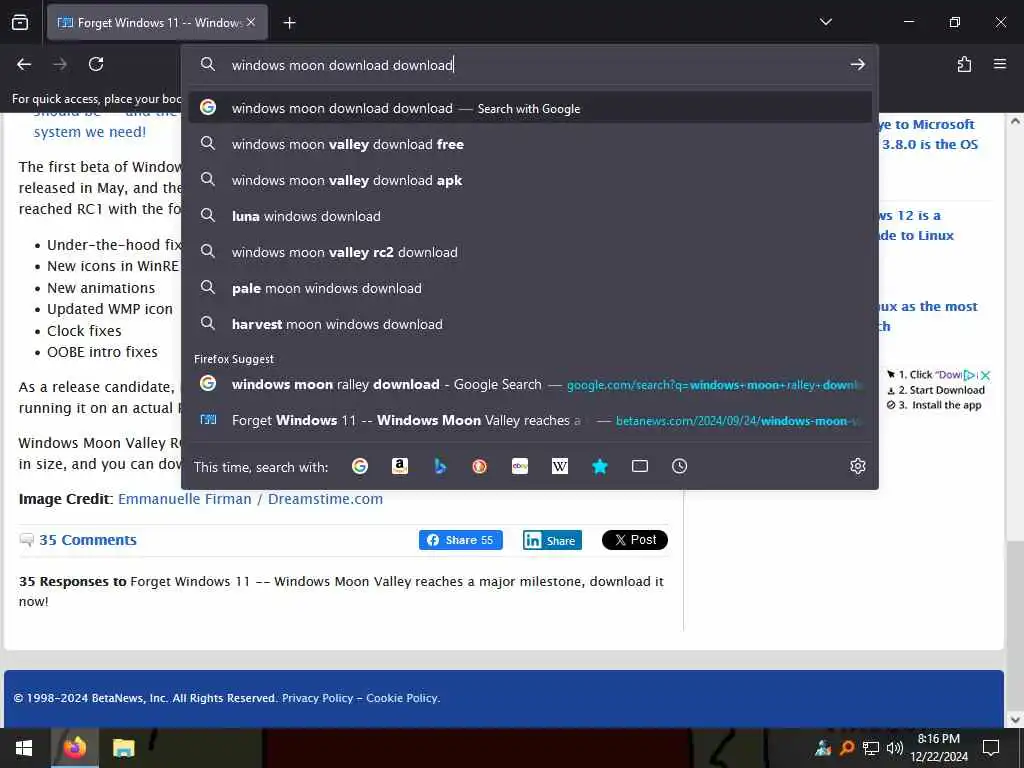Viewport: 1024px width, 768px height.
Task: Open search settings gear icon
Action: [857, 466]
